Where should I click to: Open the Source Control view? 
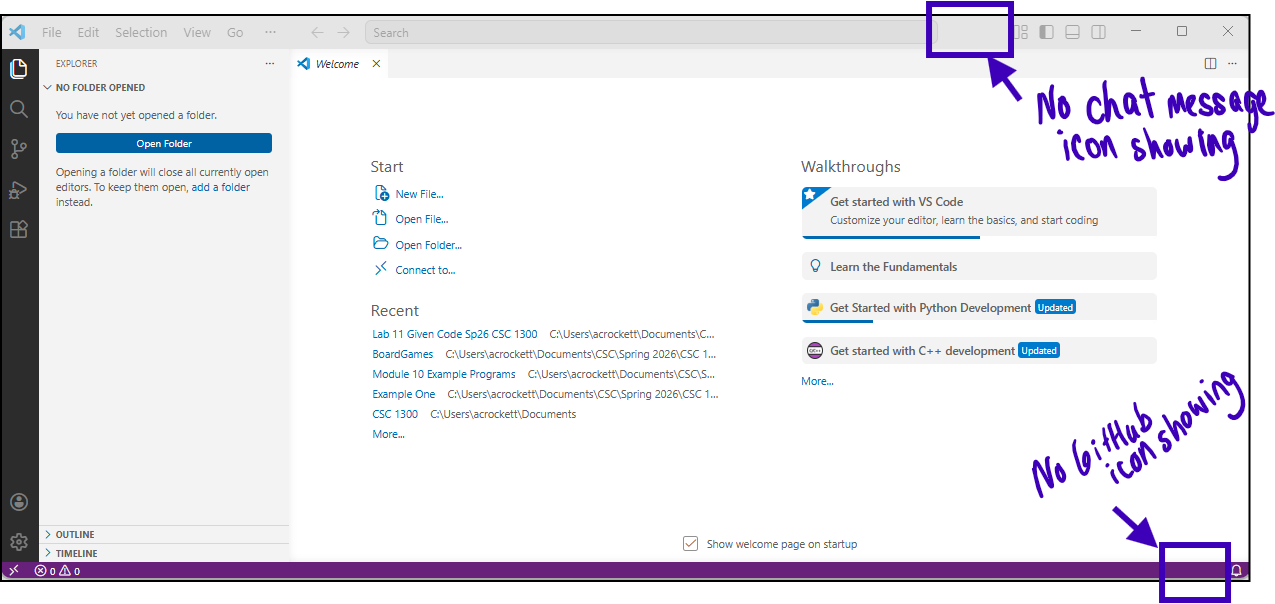click(x=18, y=149)
